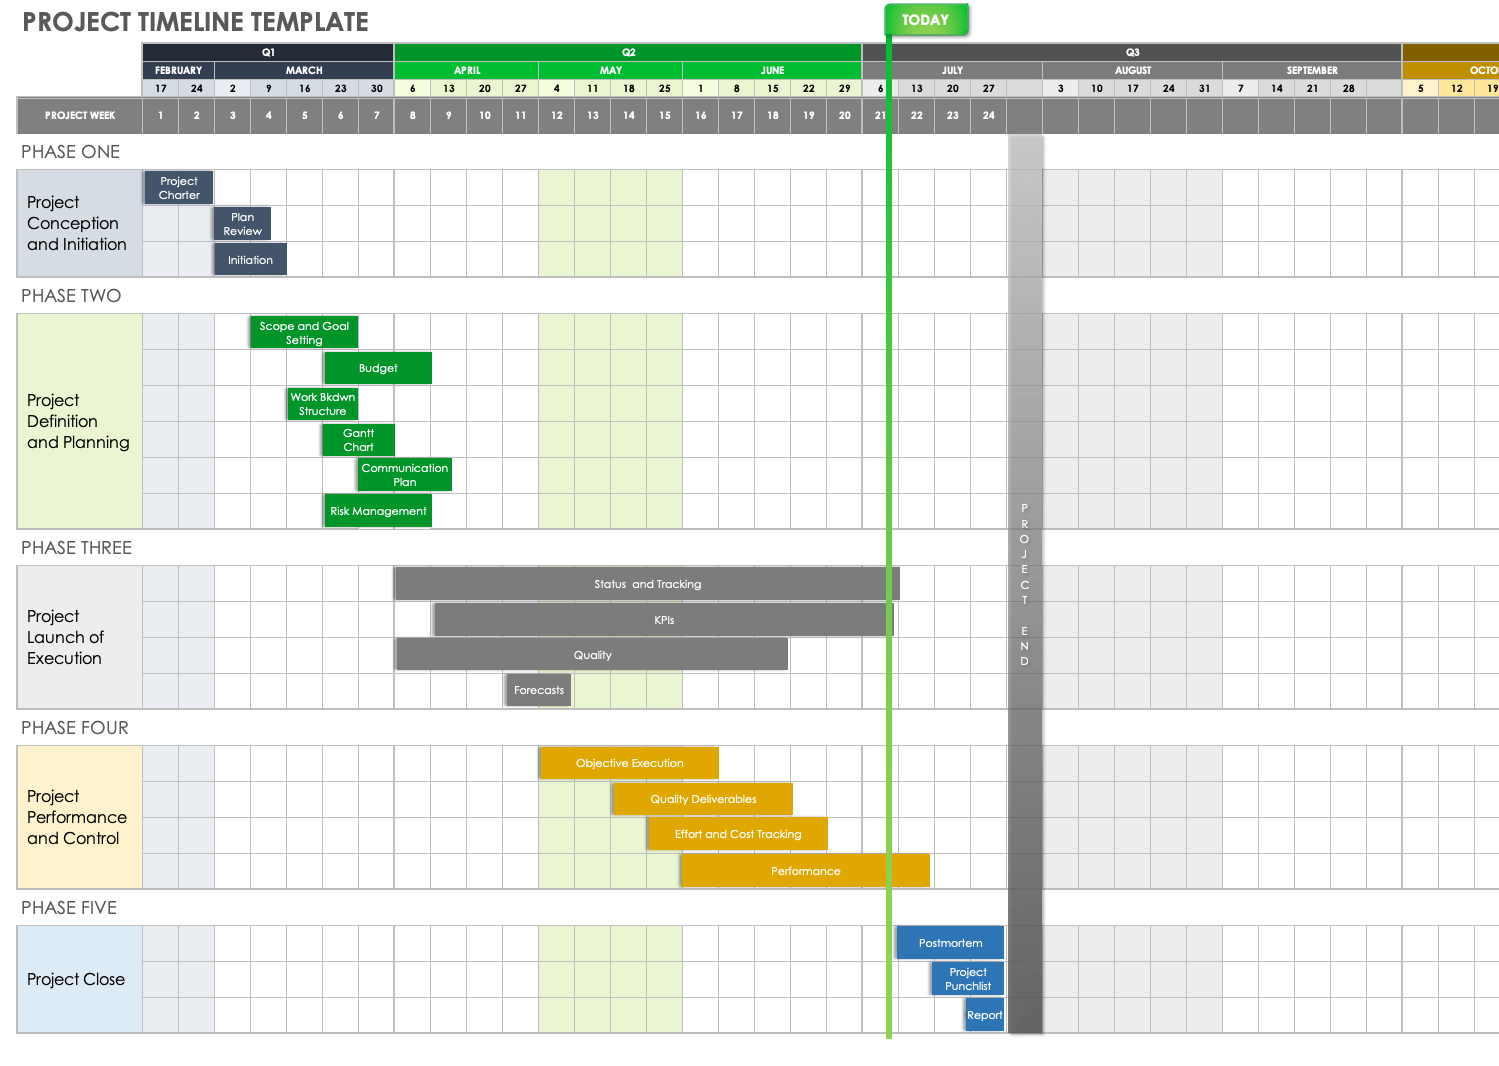Click the KPIs task bar
This screenshot has height=1066, width=1499.
tap(664, 620)
